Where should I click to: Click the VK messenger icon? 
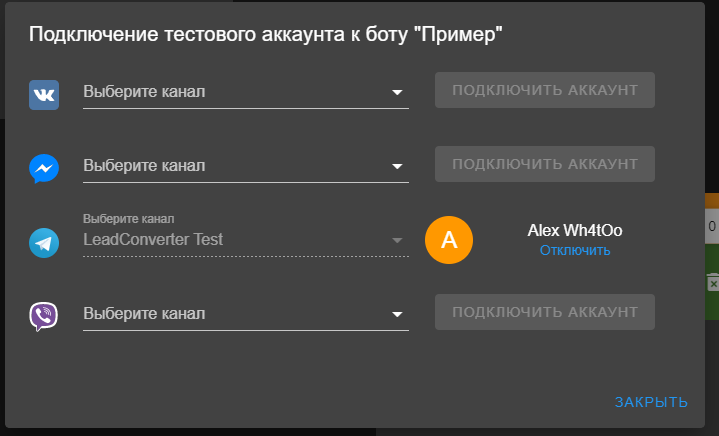(44, 95)
